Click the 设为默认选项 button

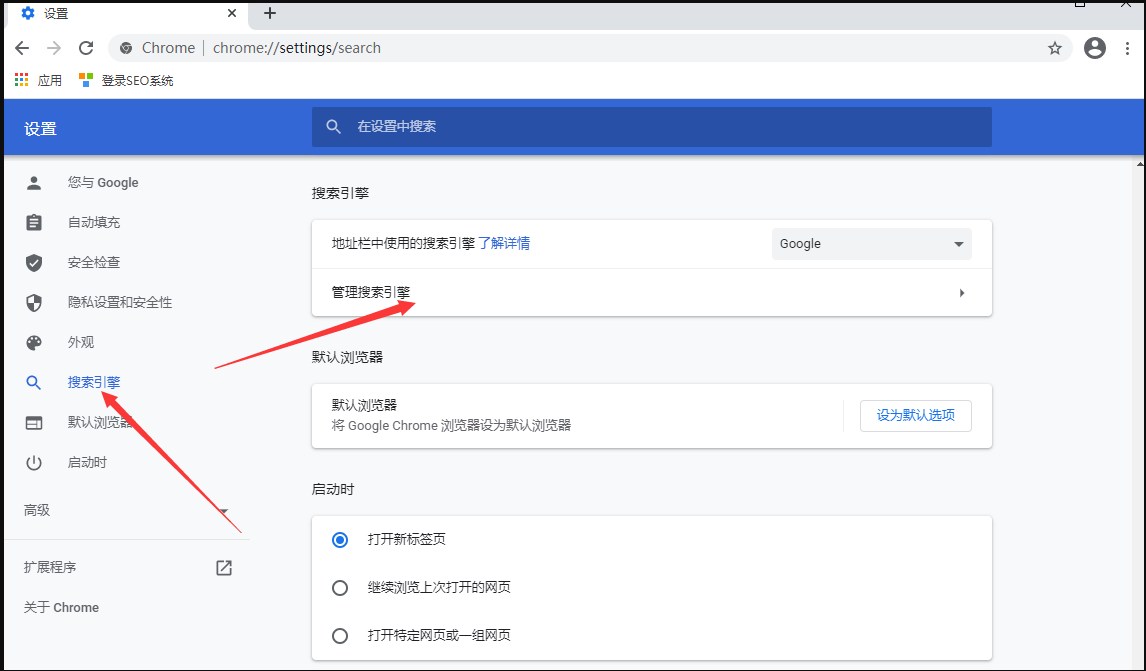click(915, 416)
